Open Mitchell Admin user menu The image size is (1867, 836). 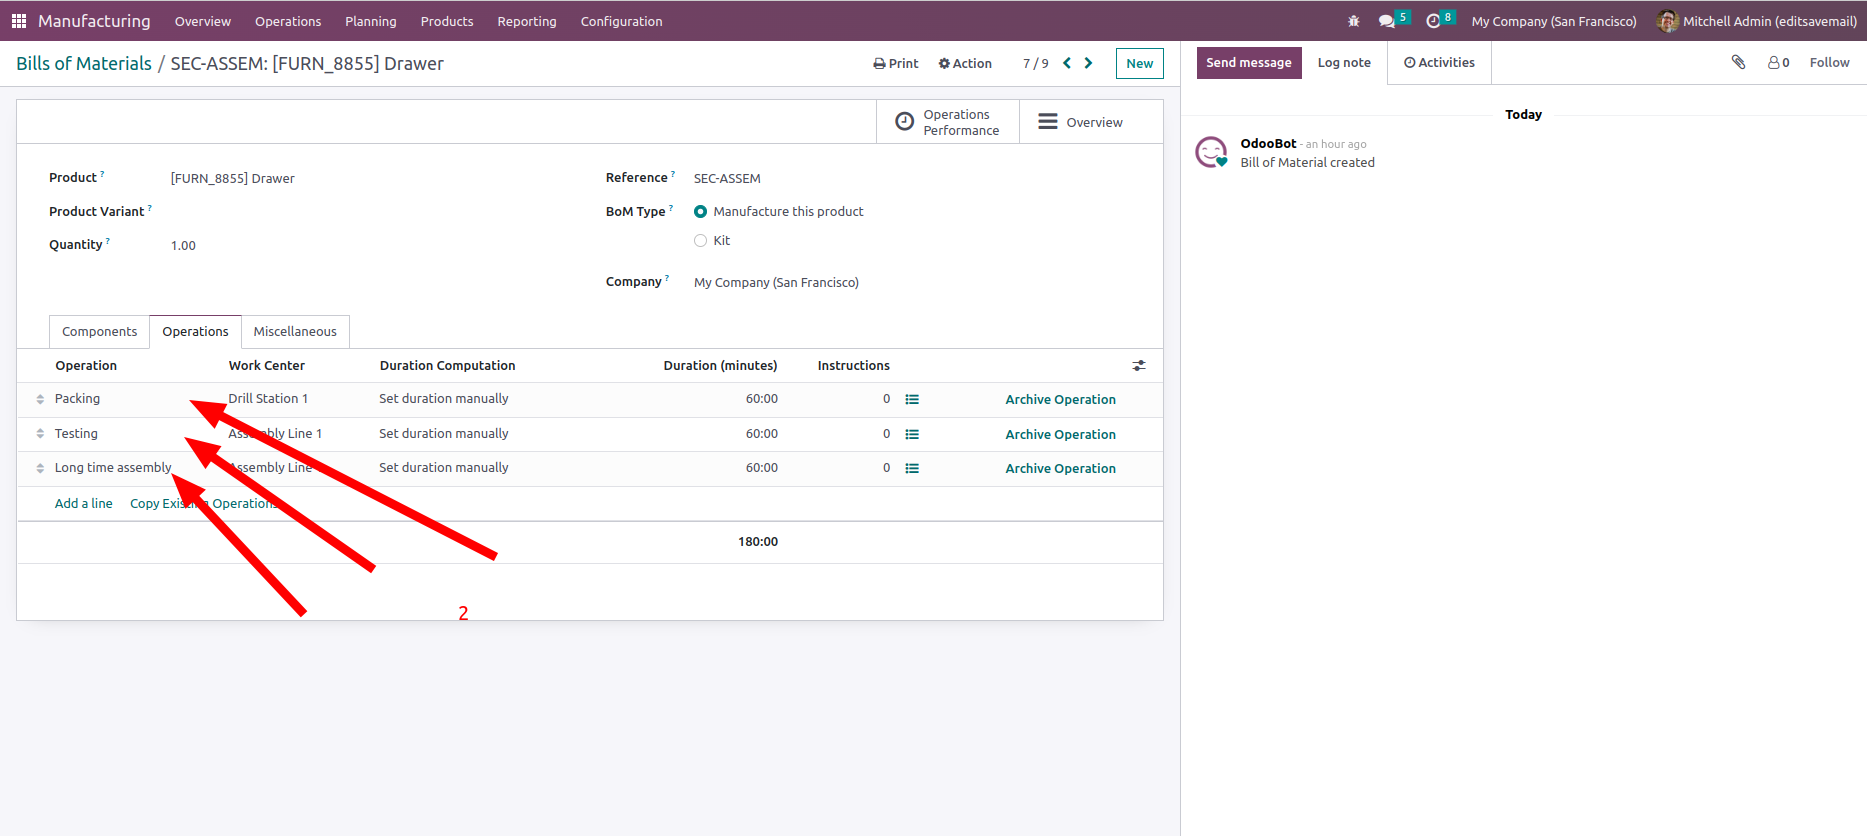tap(1757, 21)
